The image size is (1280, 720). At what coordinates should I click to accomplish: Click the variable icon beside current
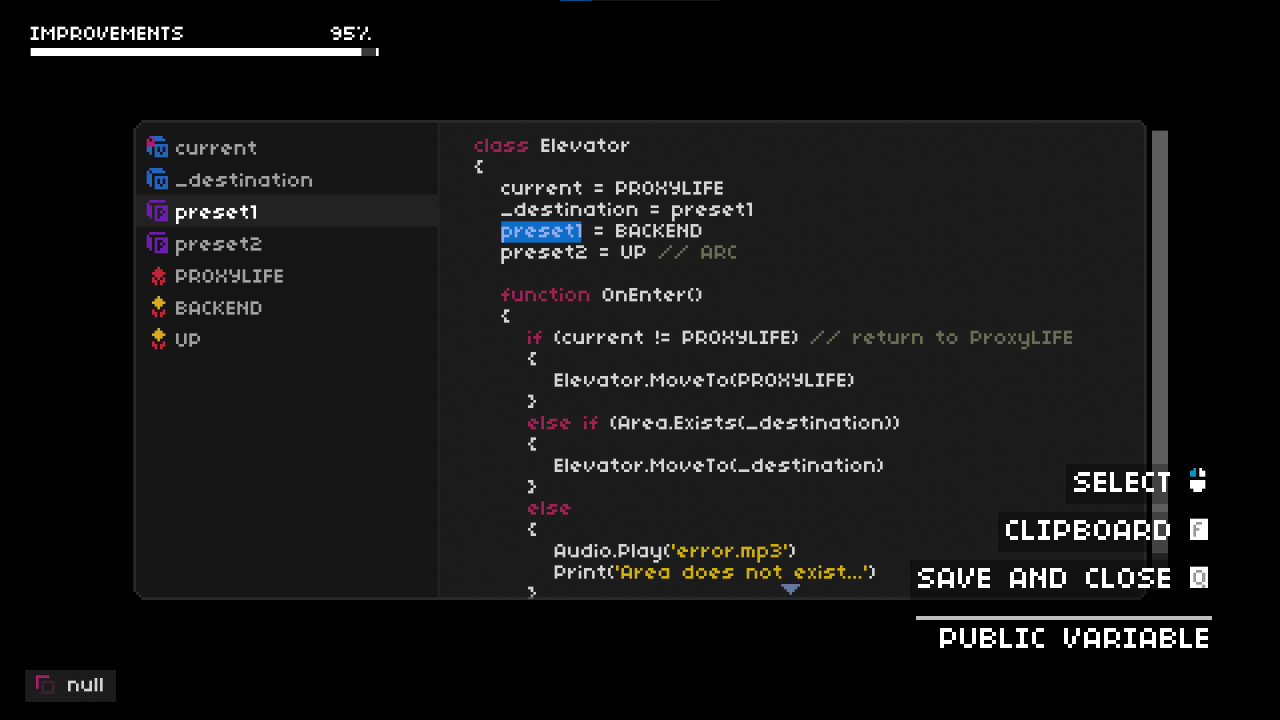pyautogui.click(x=157, y=148)
